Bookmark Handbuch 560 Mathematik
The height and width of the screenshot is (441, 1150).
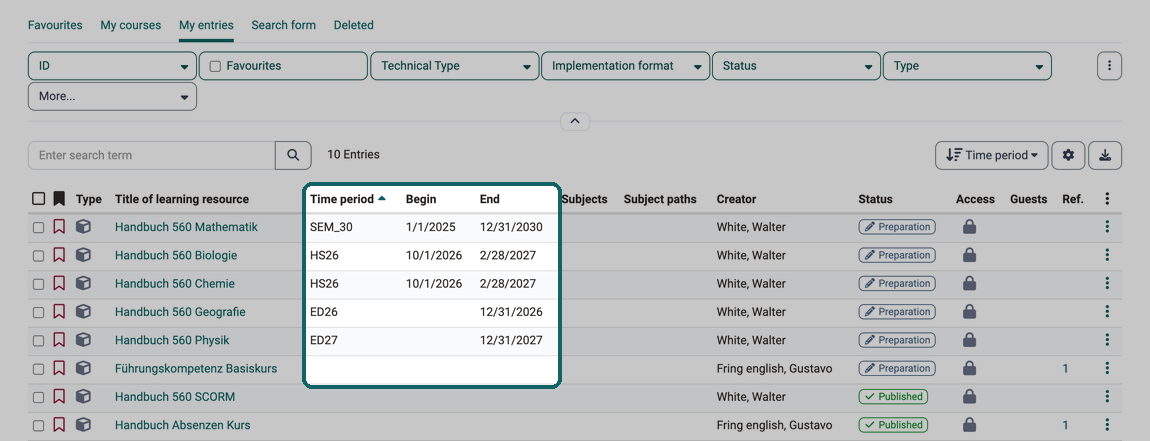59,227
